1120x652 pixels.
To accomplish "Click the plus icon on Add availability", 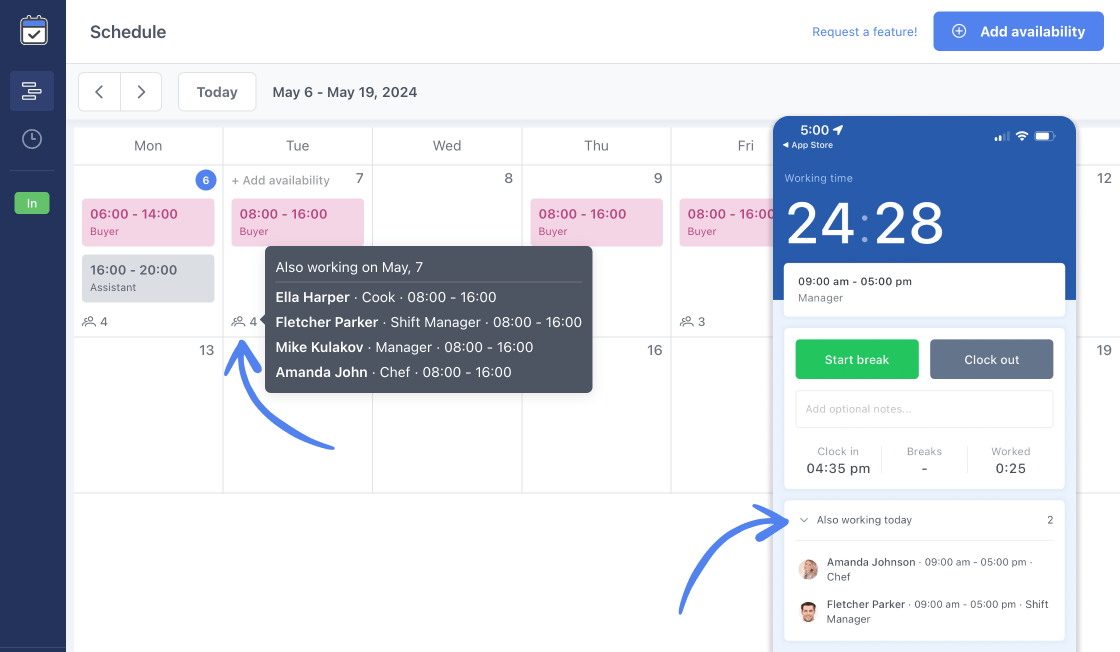I will pyautogui.click(x=958, y=31).
